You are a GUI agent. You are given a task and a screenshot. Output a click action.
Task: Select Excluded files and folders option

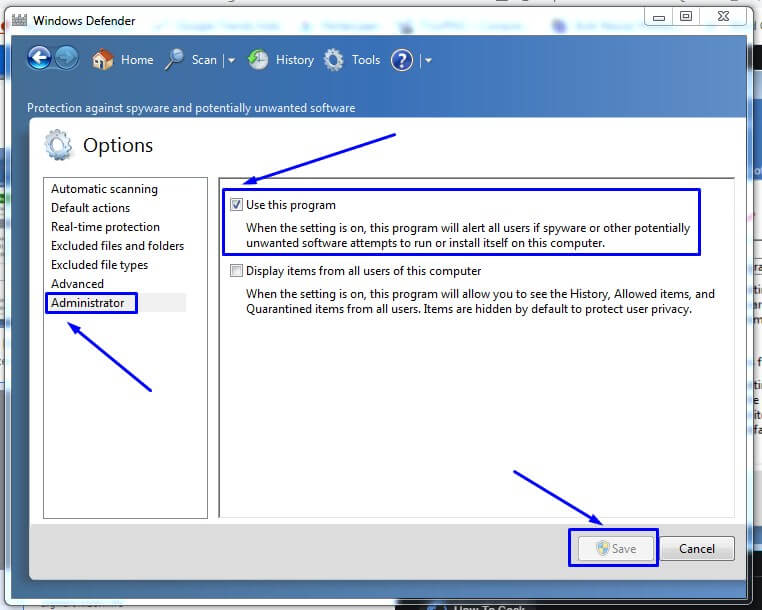coord(118,245)
